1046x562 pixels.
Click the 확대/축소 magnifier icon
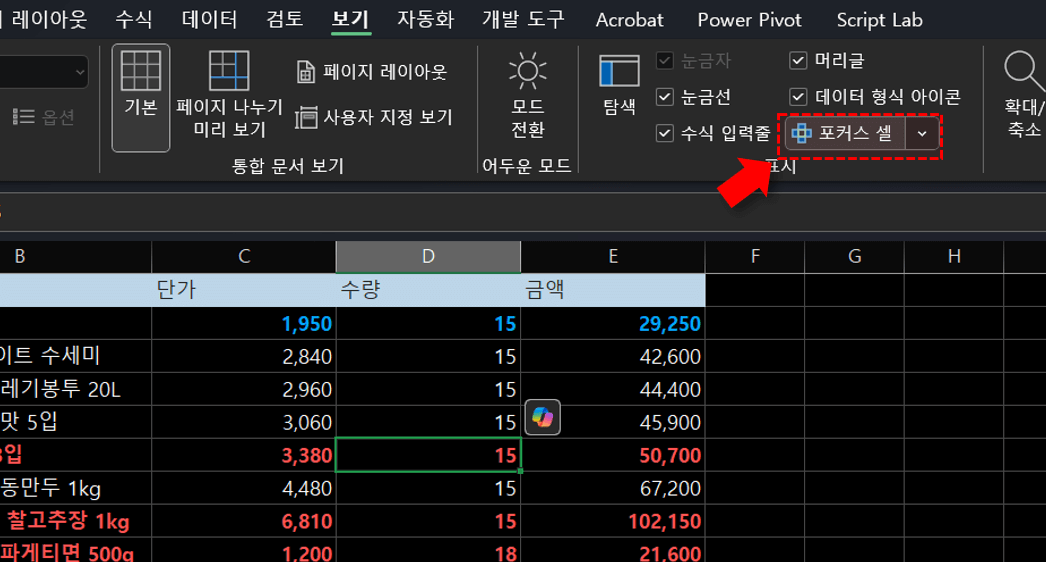tap(1024, 73)
